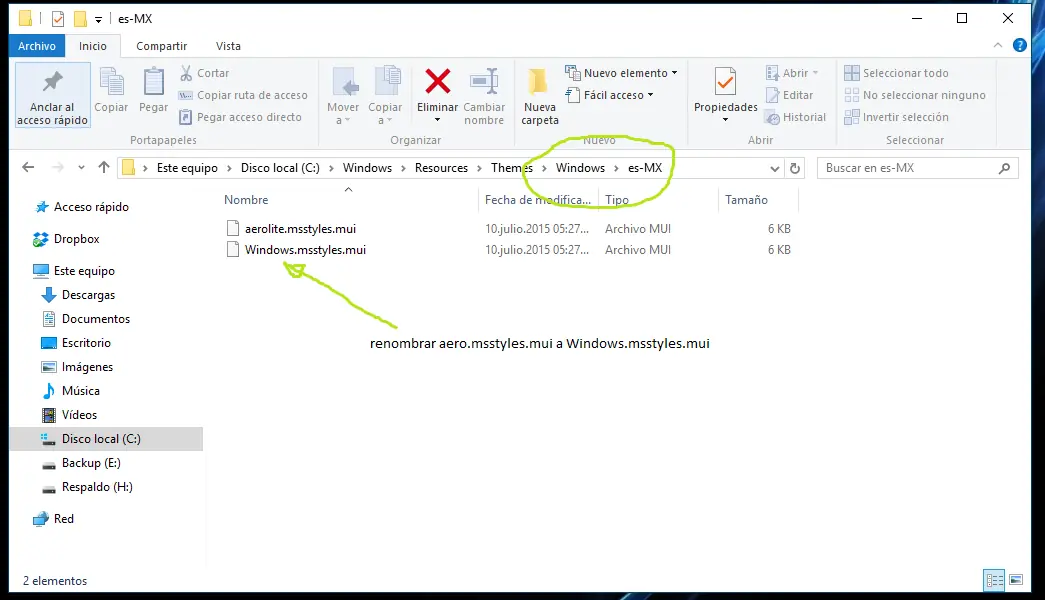Click the Pegar clipboard button
Screen dimensions: 1045x600
(x=153, y=91)
